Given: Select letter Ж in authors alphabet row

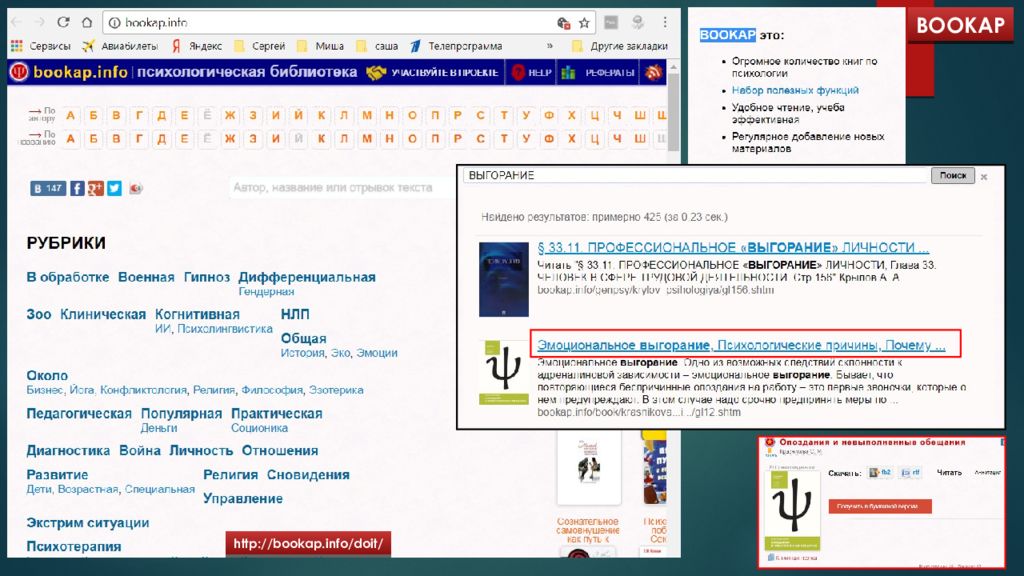Looking at the screenshot, I should point(230,116).
